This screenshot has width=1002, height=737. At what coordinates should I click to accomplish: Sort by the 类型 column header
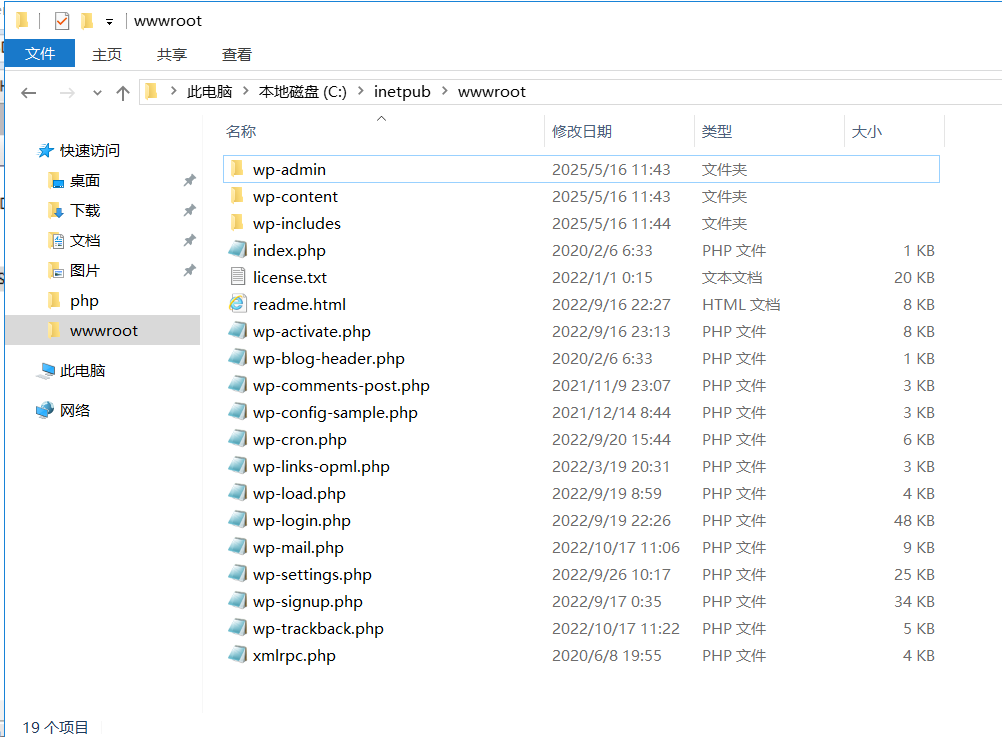point(769,132)
